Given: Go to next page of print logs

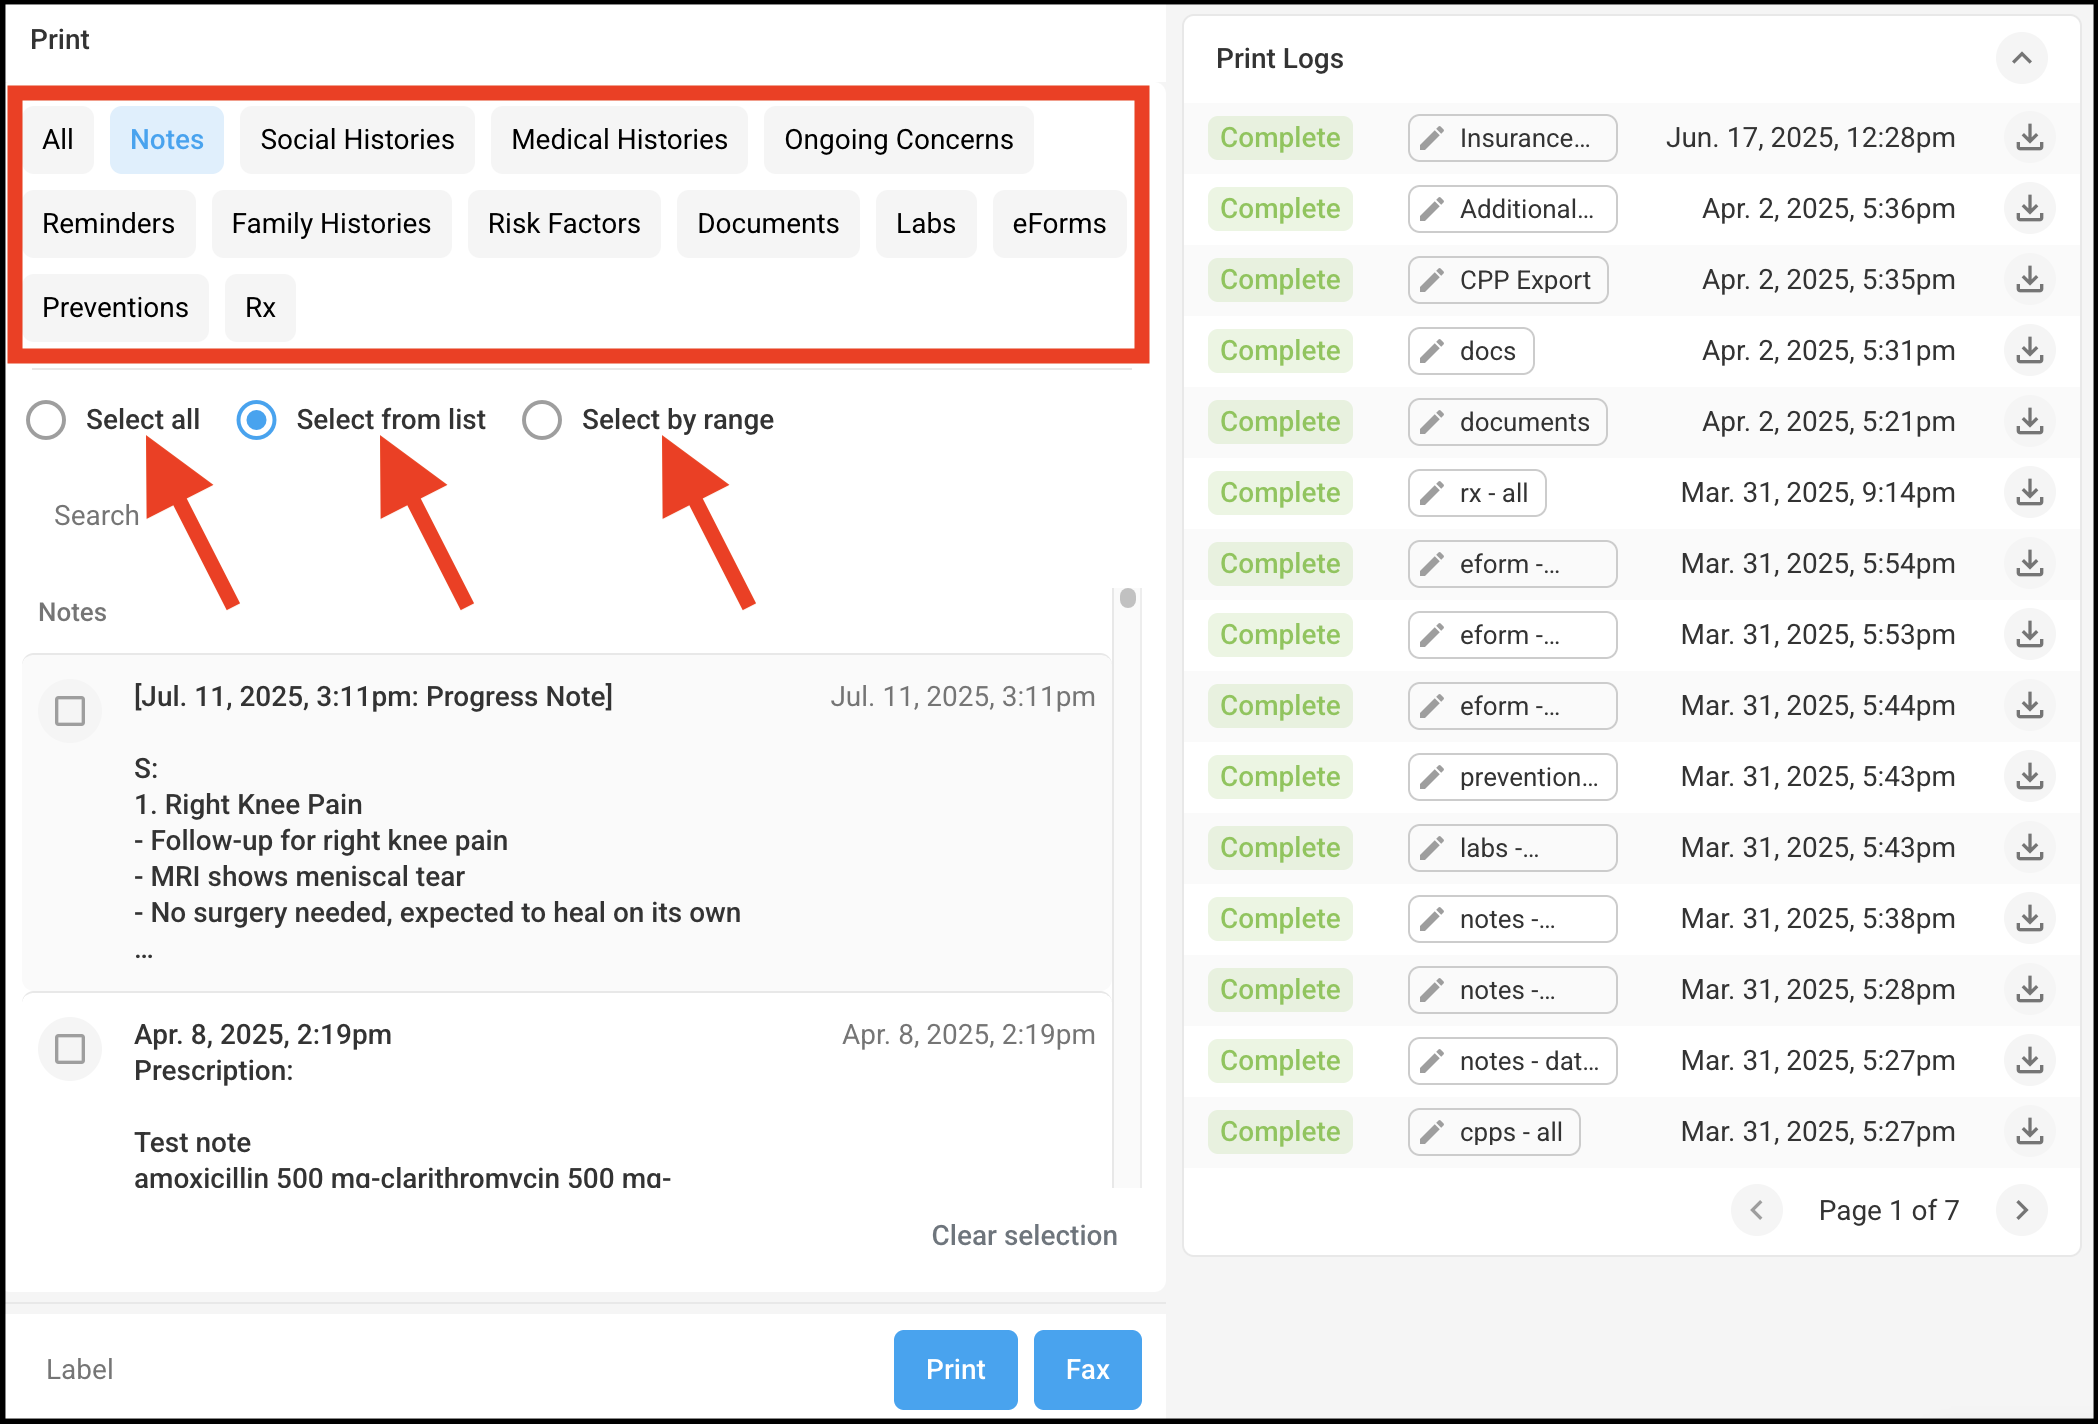Looking at the screenshot, I should pos(2021,1210).
